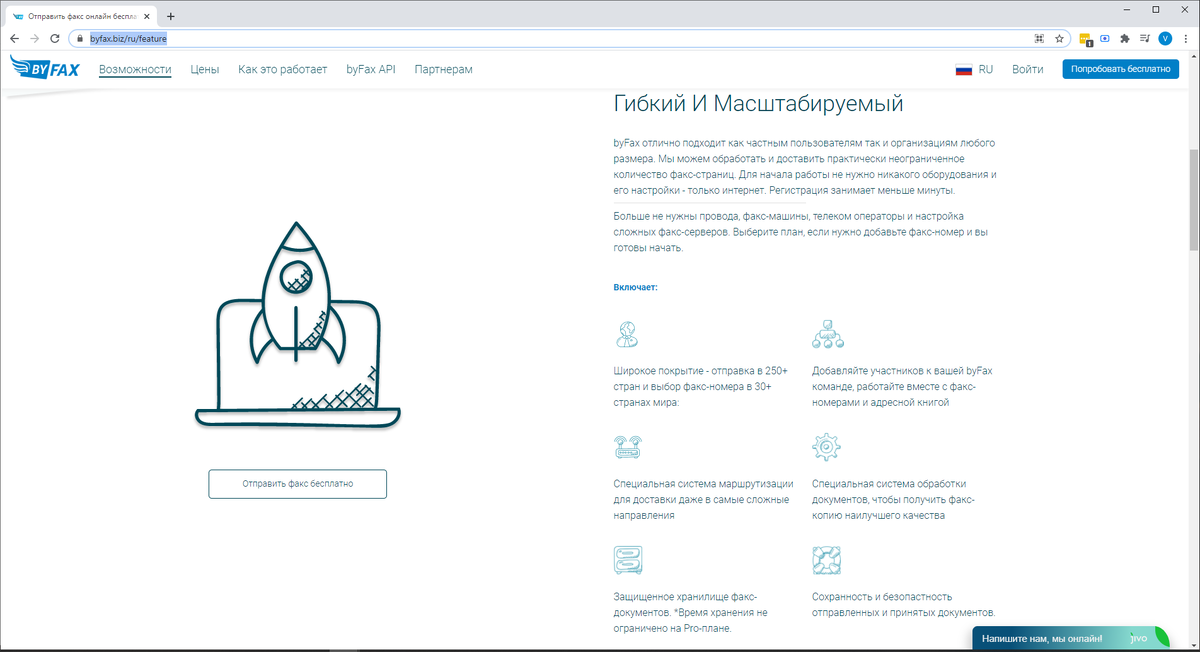Open the profile avatar V
This screenshot has height=652, width=1200.
(1165, 38)
